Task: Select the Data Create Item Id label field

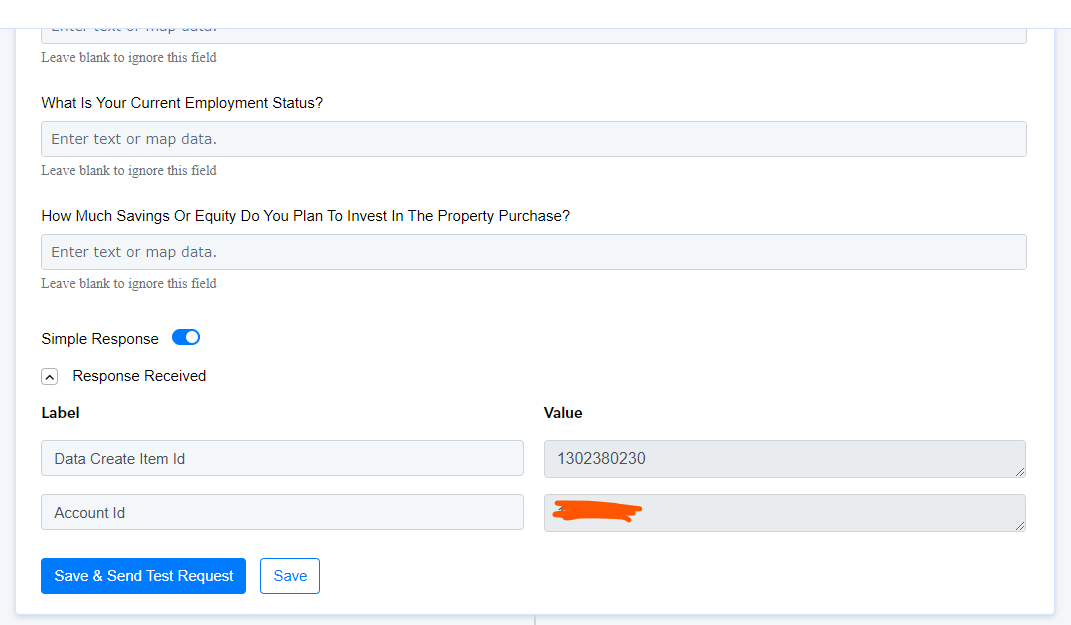Action: pyautogui.click(x=282, y=458)
